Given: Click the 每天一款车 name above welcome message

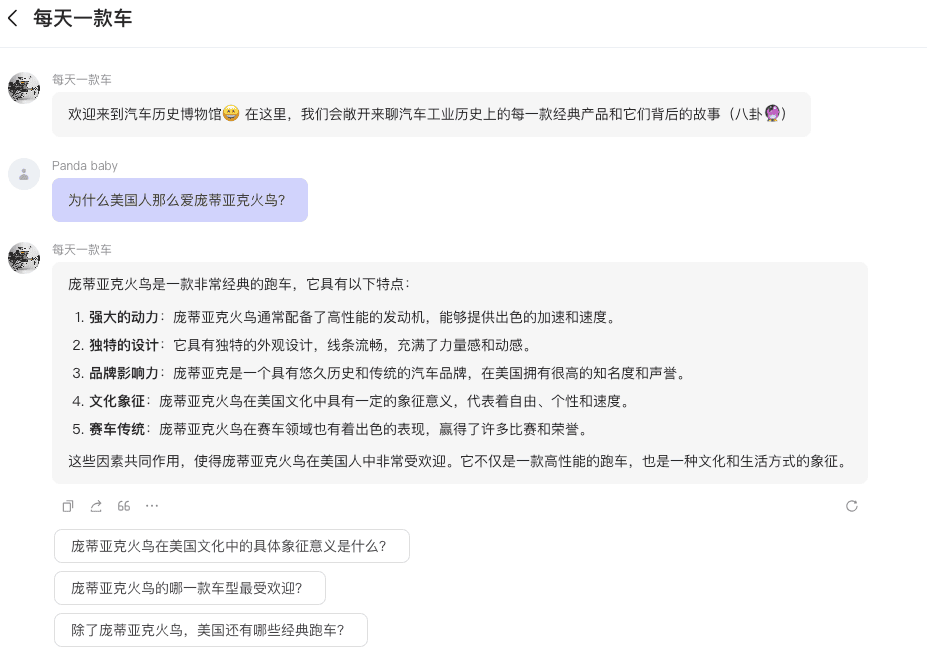Looking at the screenshot, I should (x=82, y=79).
